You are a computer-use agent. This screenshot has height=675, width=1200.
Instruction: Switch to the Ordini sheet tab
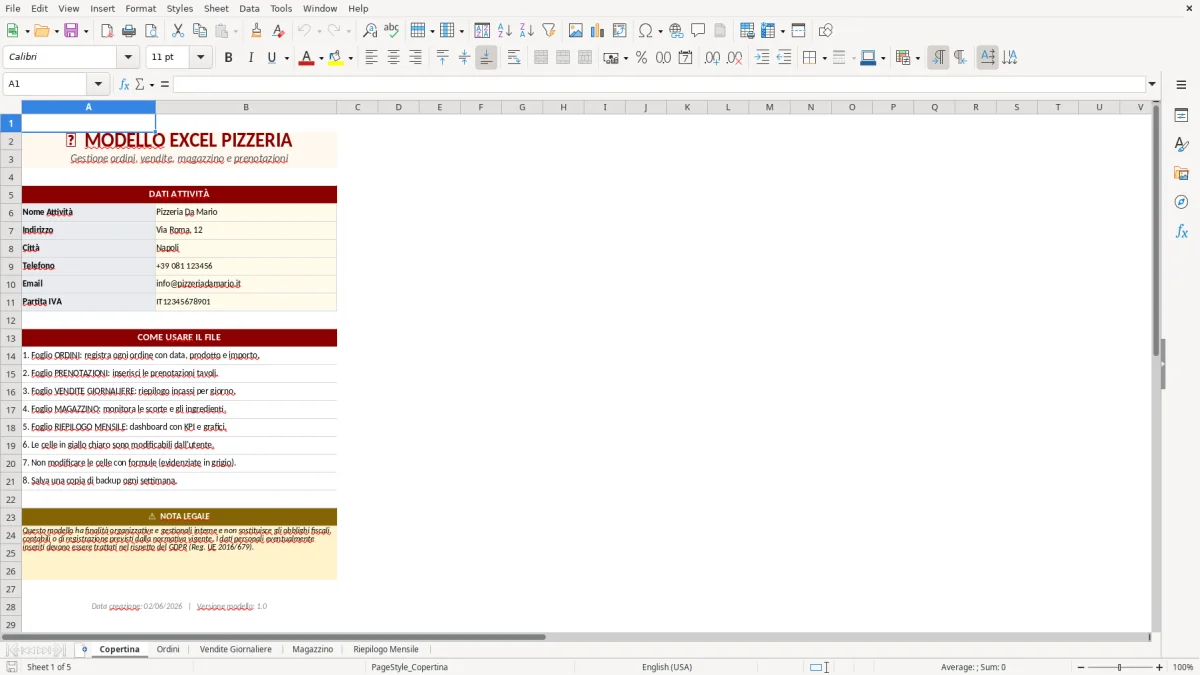(168, 649)
